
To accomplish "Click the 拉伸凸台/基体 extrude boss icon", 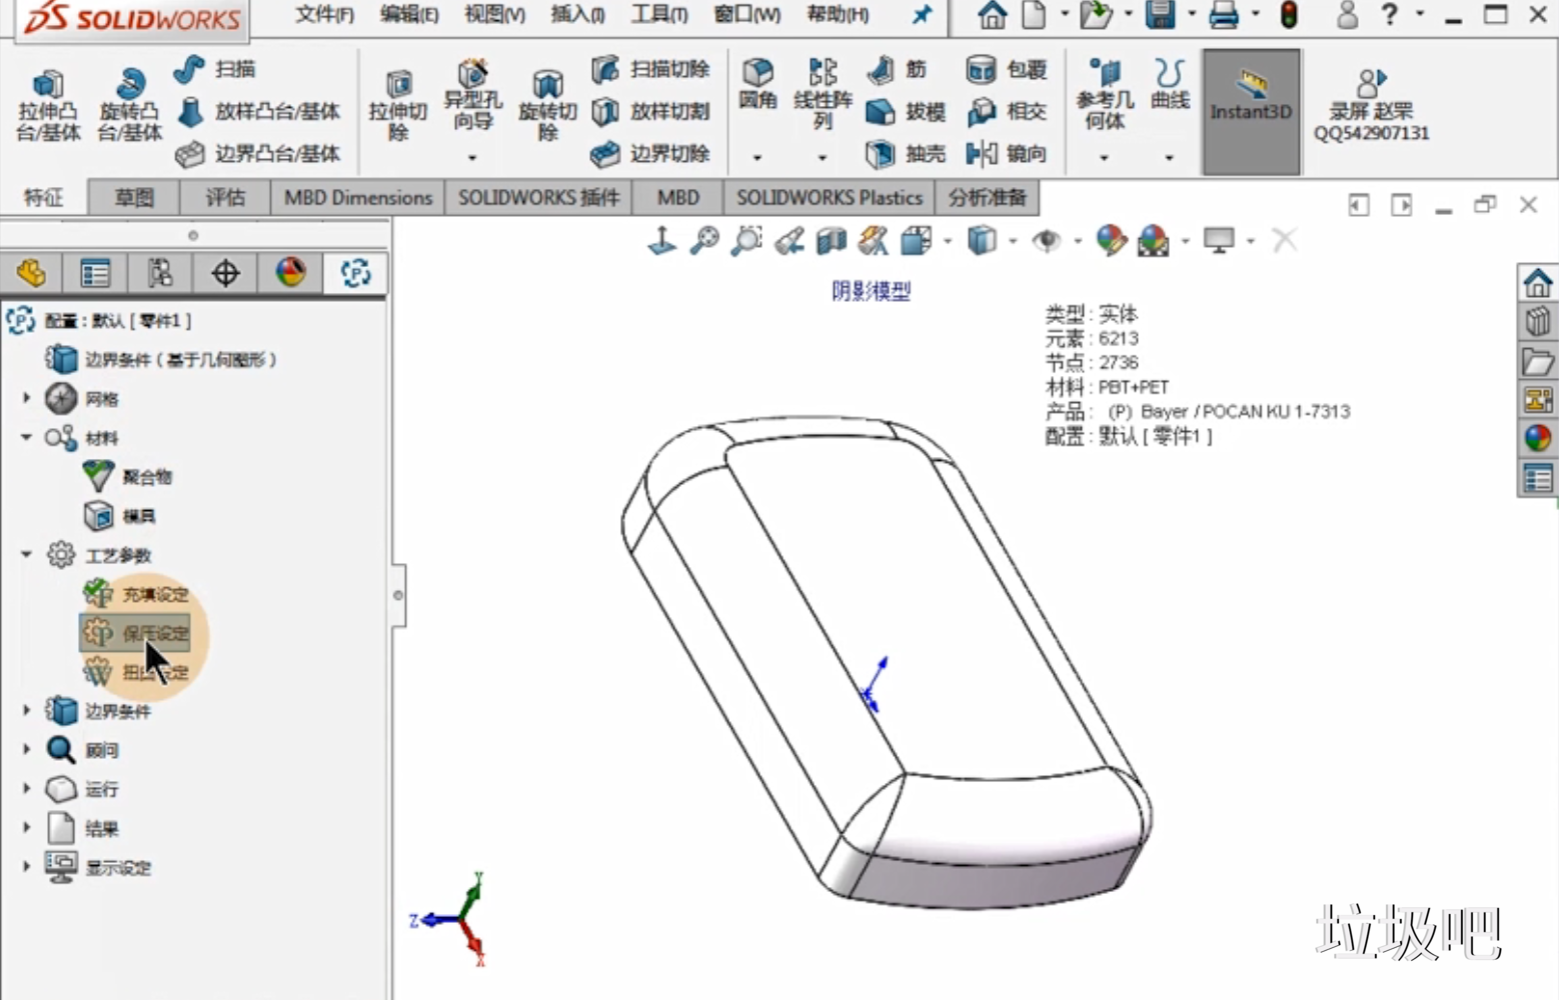I will 47,105.
